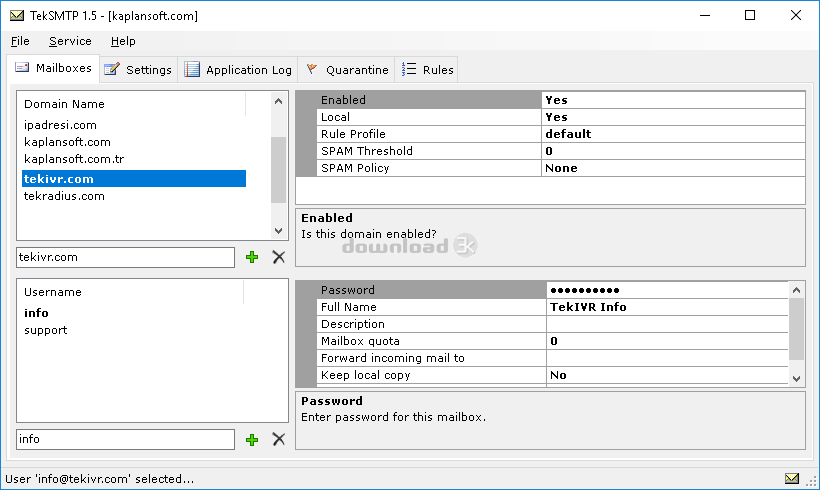Select the Rule Profile property label

(429, 134)
